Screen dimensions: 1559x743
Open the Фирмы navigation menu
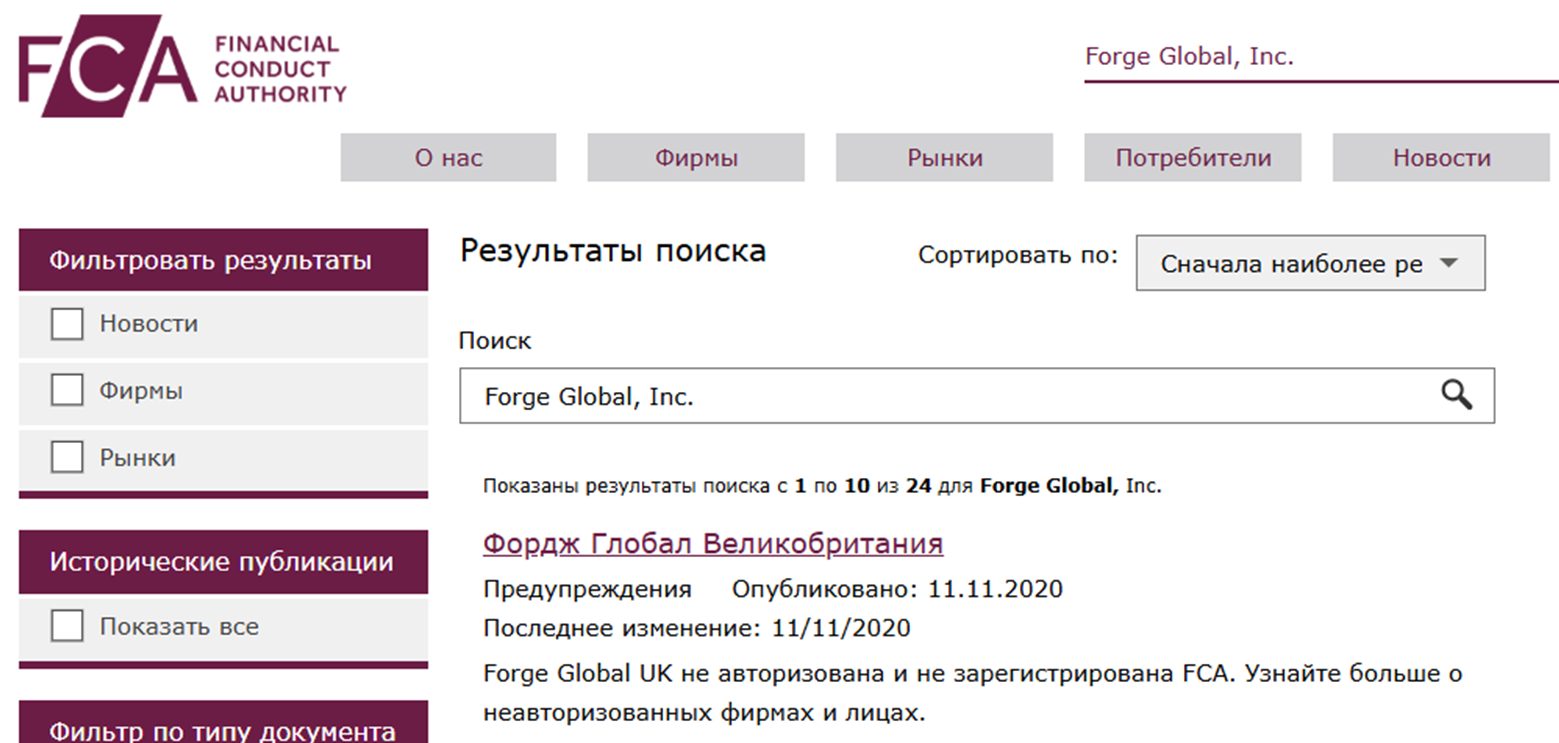click(696, 158)
